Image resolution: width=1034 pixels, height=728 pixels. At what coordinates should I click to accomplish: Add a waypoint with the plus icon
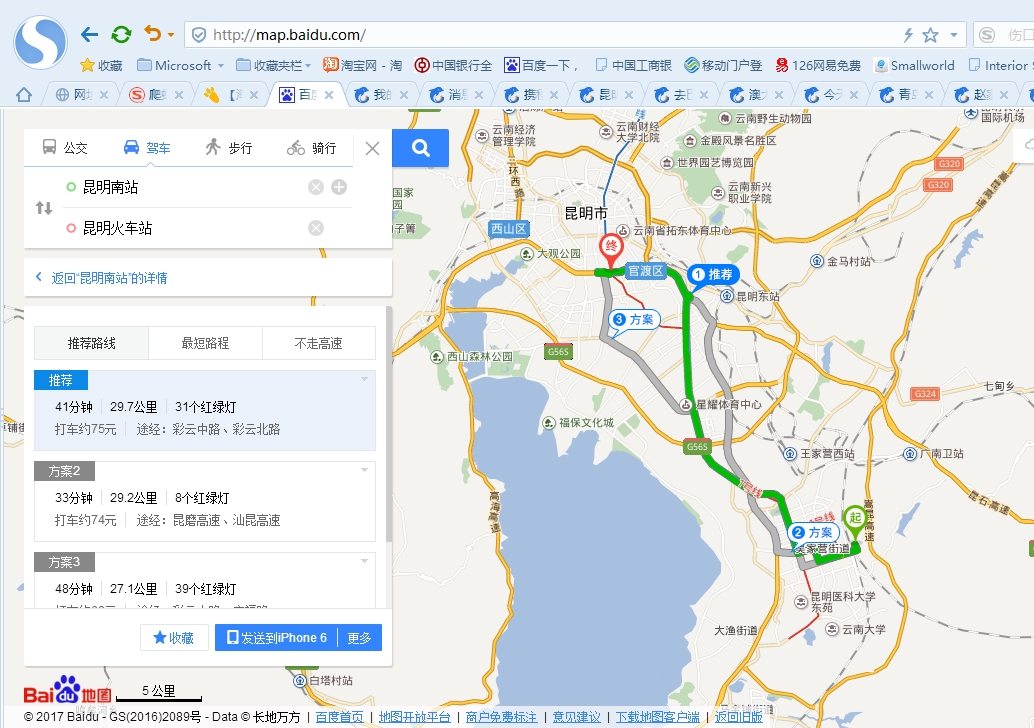339,187
